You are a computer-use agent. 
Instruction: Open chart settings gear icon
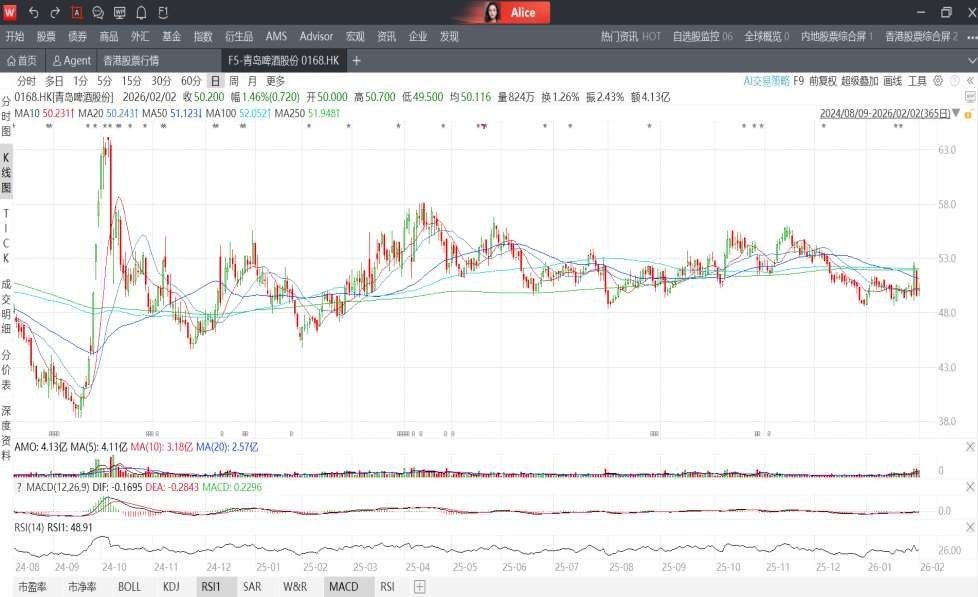tap(938, 80)
